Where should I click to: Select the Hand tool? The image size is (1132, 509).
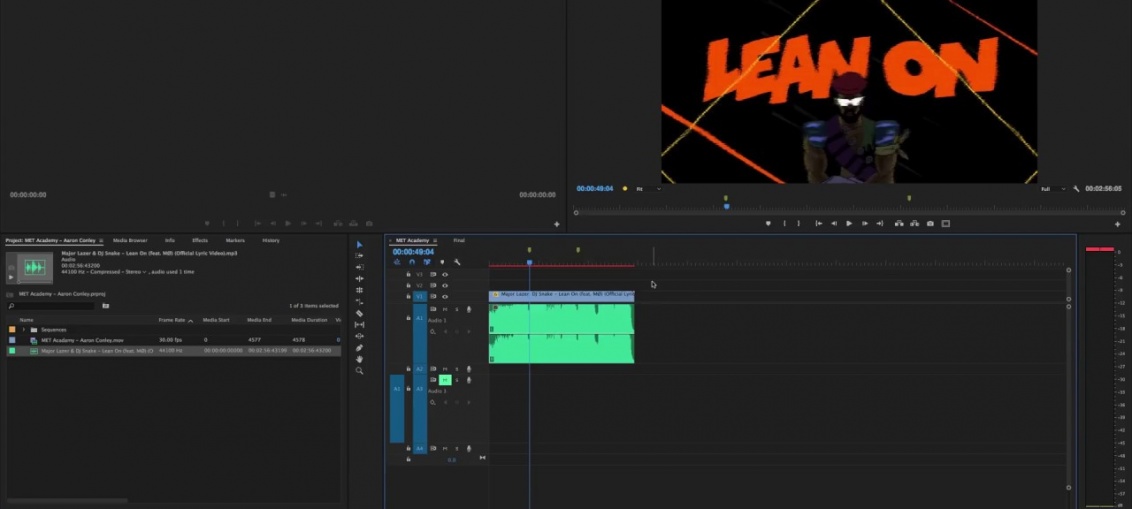[x=359, y=359]
